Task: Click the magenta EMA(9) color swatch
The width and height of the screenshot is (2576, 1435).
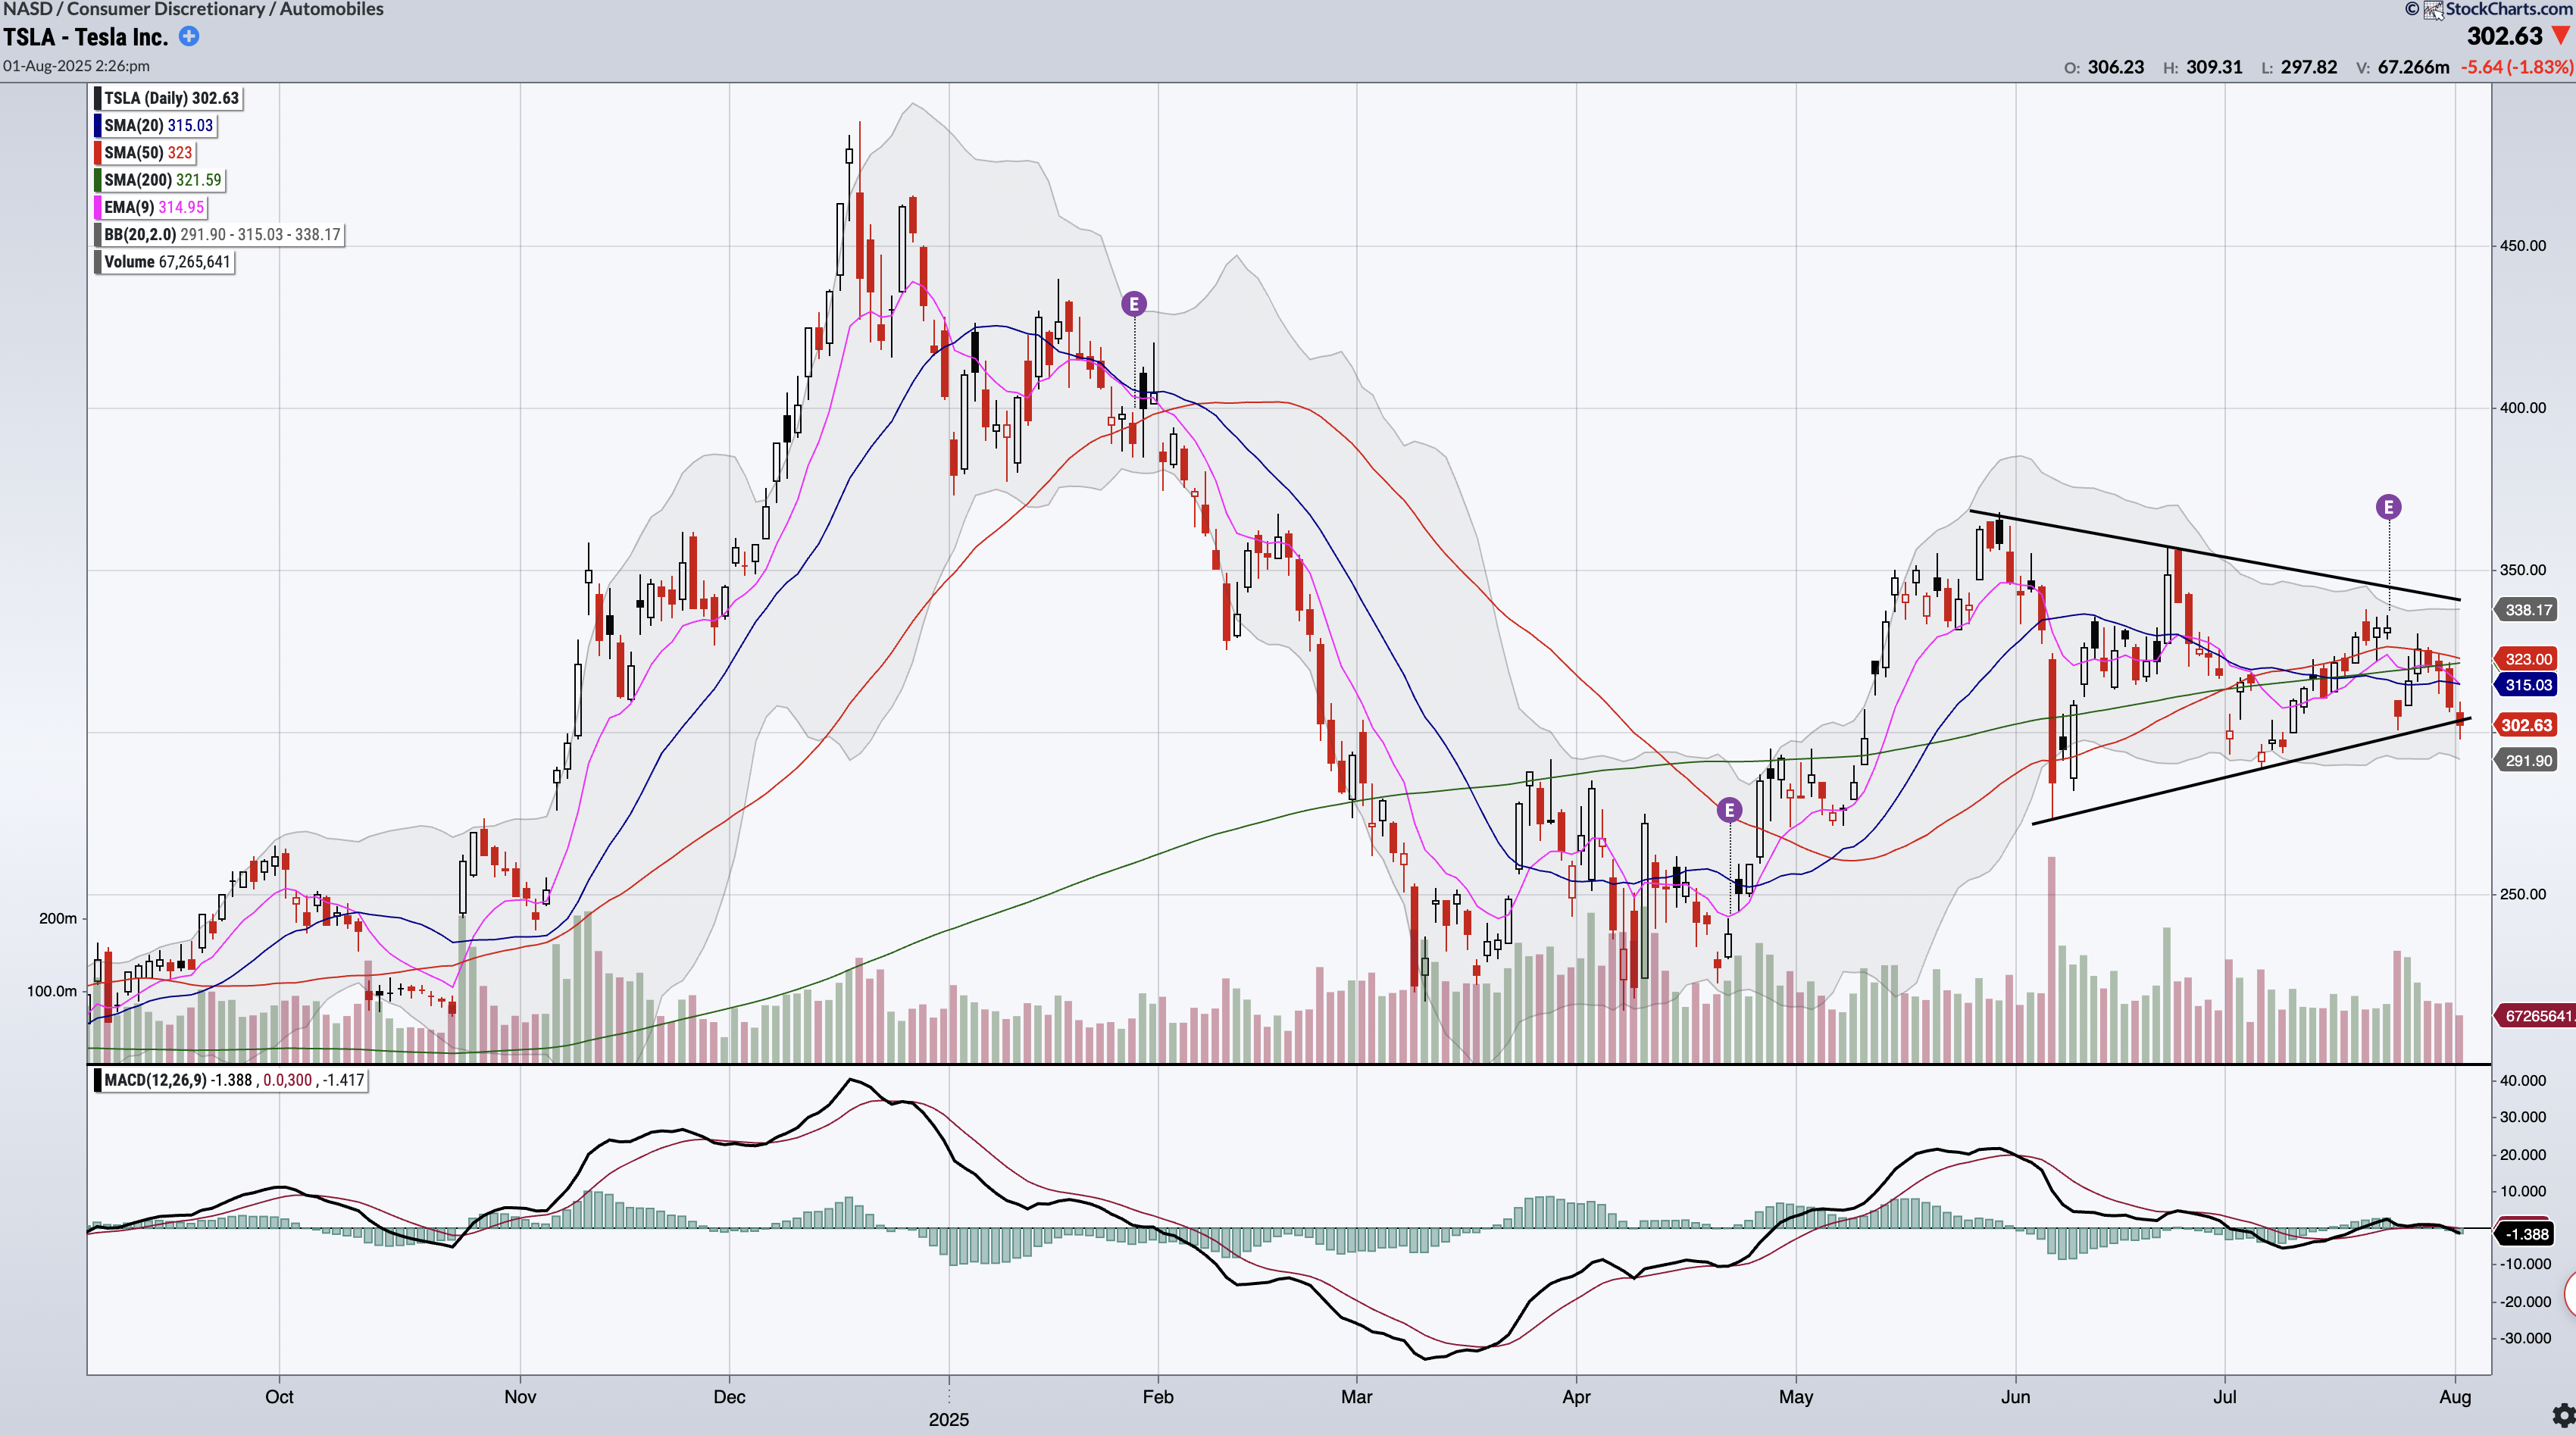Action: pyautogui.click(x=98, y=207)
